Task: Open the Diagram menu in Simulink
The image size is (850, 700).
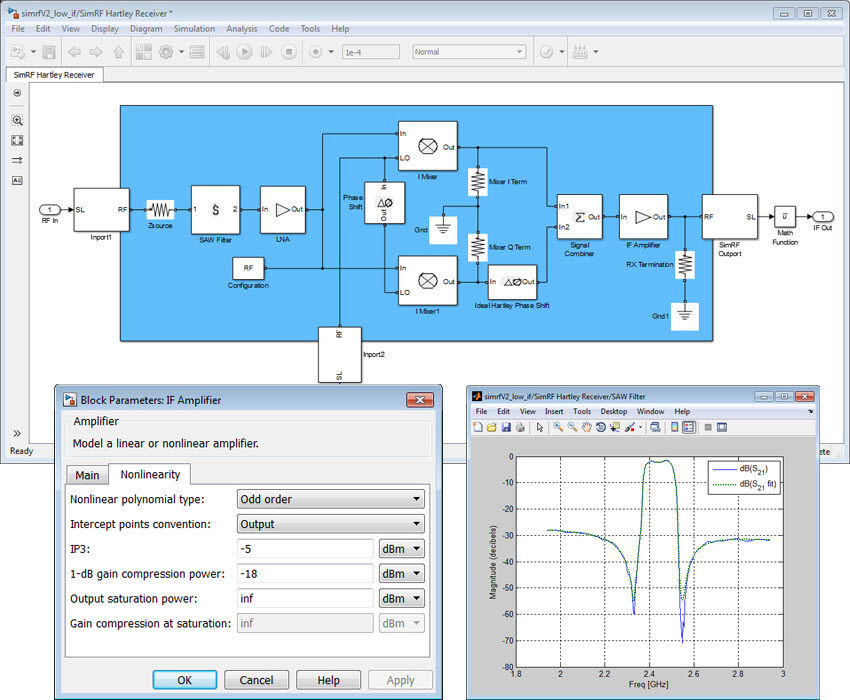Action: [146, 29]
